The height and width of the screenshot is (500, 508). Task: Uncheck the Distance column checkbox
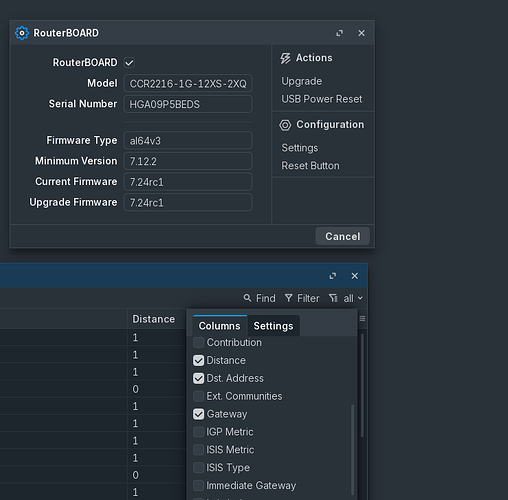point(198,360)
